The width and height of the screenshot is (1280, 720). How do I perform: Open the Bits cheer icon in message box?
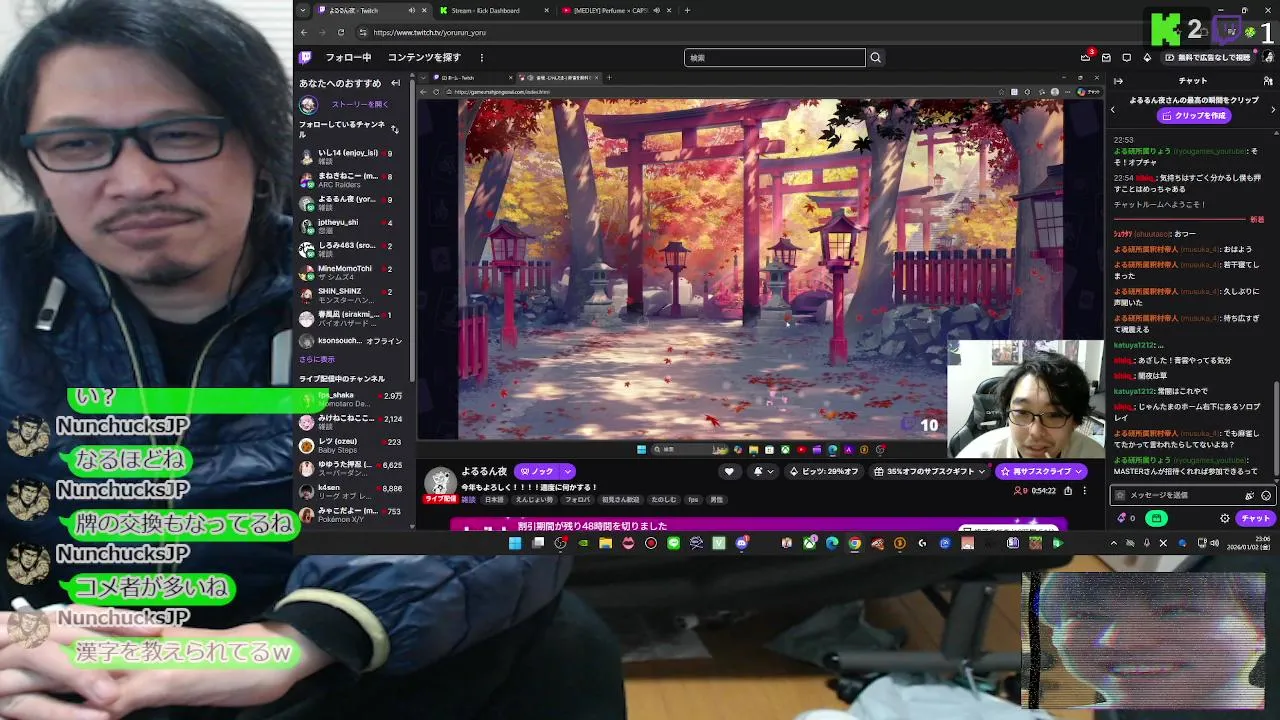(x=1249, y=495)
